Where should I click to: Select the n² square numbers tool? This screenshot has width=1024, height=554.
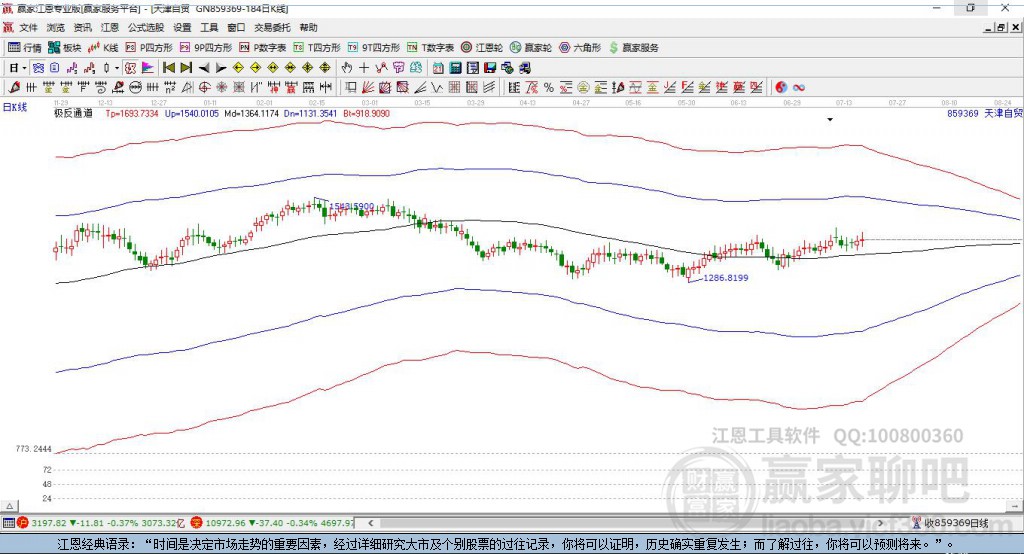(x=170, y=88)
